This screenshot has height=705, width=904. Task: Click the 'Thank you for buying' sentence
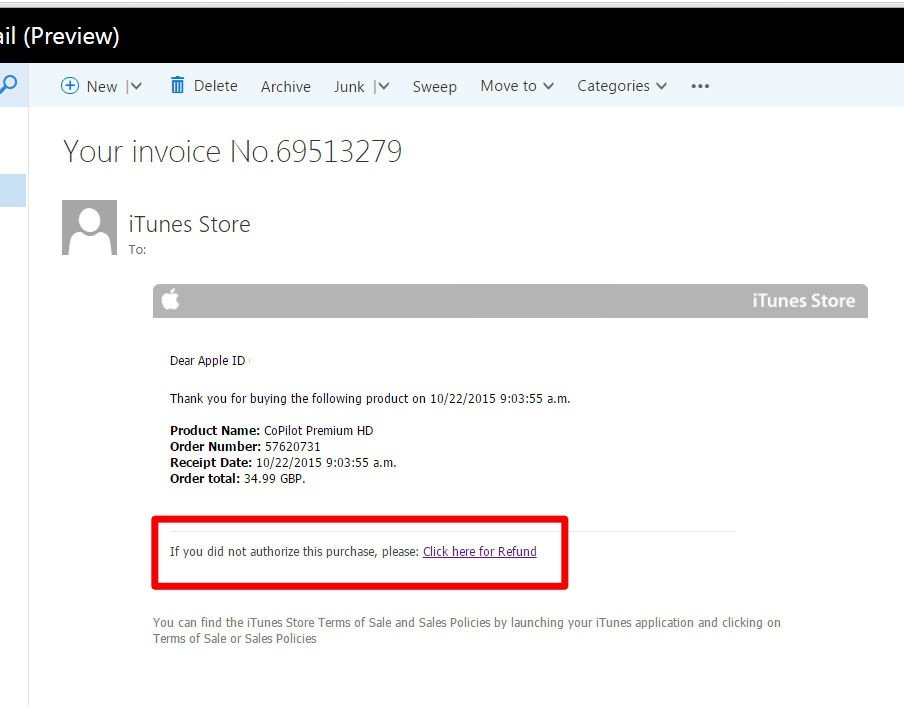coord(370,399)
